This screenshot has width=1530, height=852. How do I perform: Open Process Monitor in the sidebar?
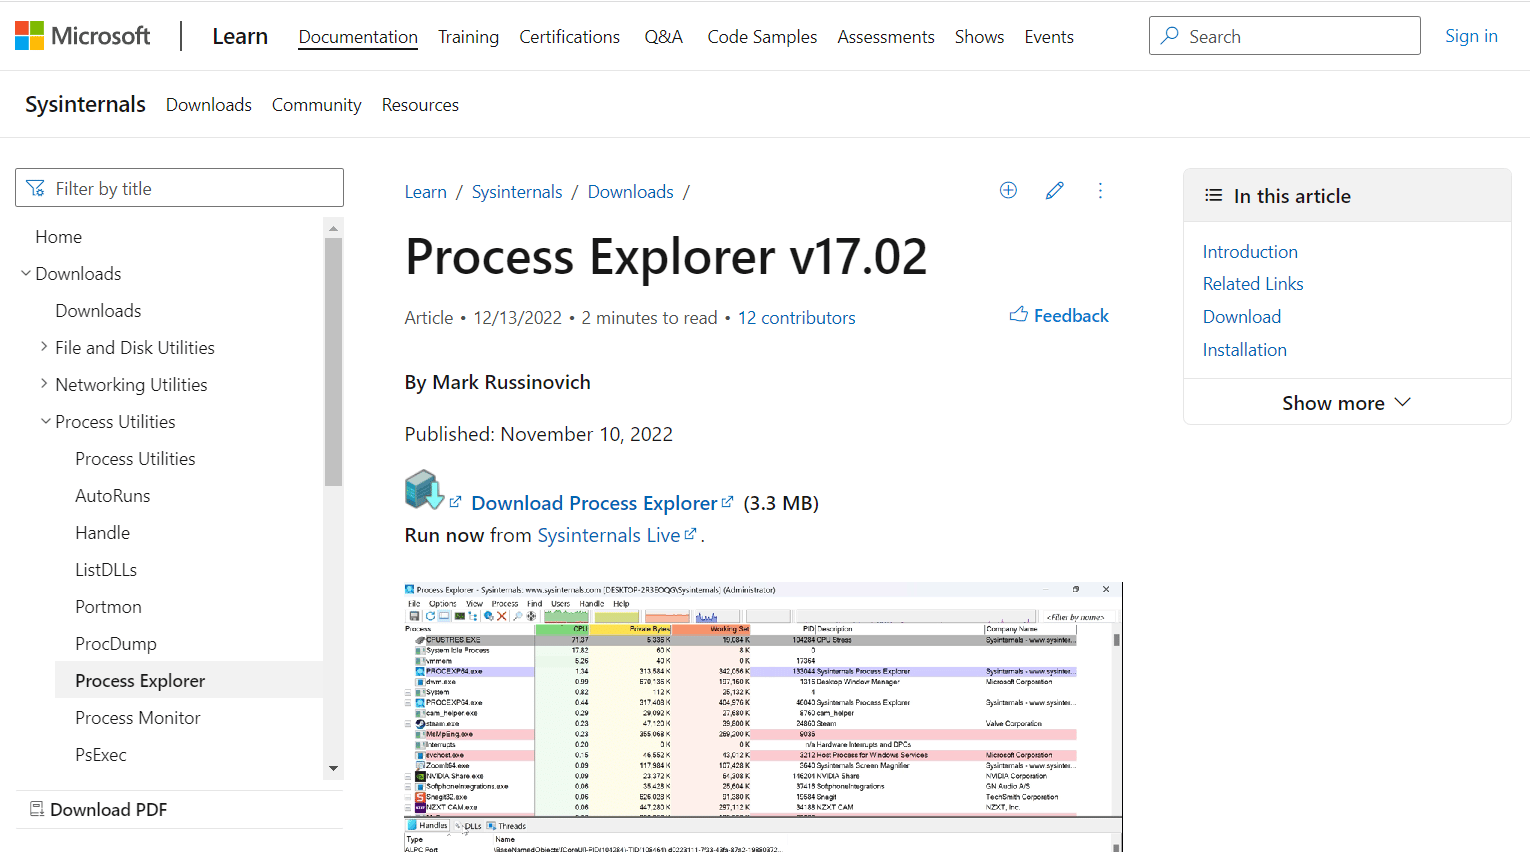click(138, 718)
